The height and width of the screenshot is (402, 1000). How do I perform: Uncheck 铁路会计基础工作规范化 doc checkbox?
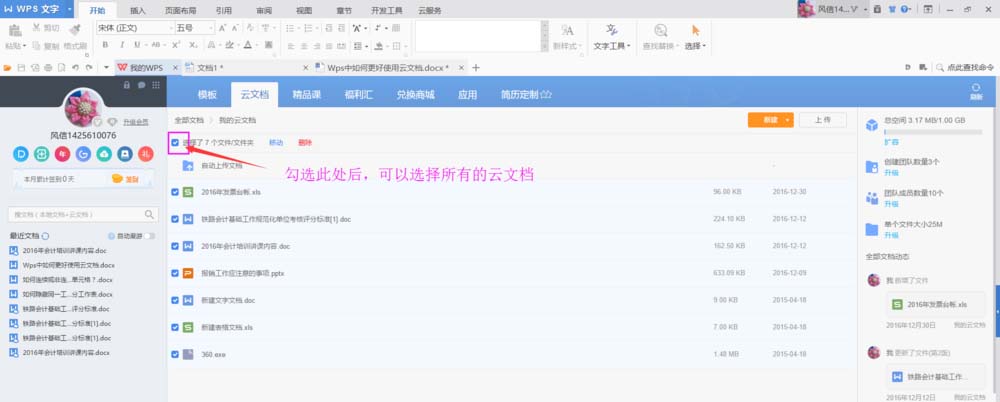175,219
